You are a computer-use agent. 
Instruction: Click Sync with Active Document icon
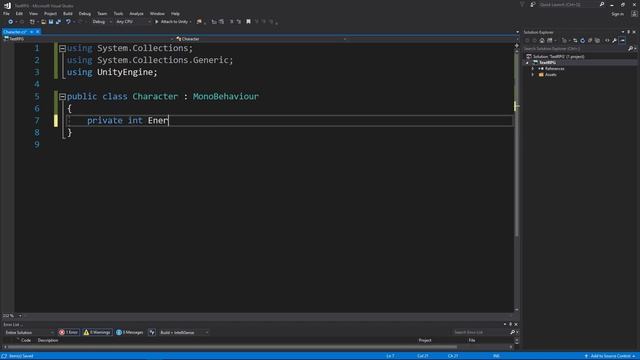point(575,40)
